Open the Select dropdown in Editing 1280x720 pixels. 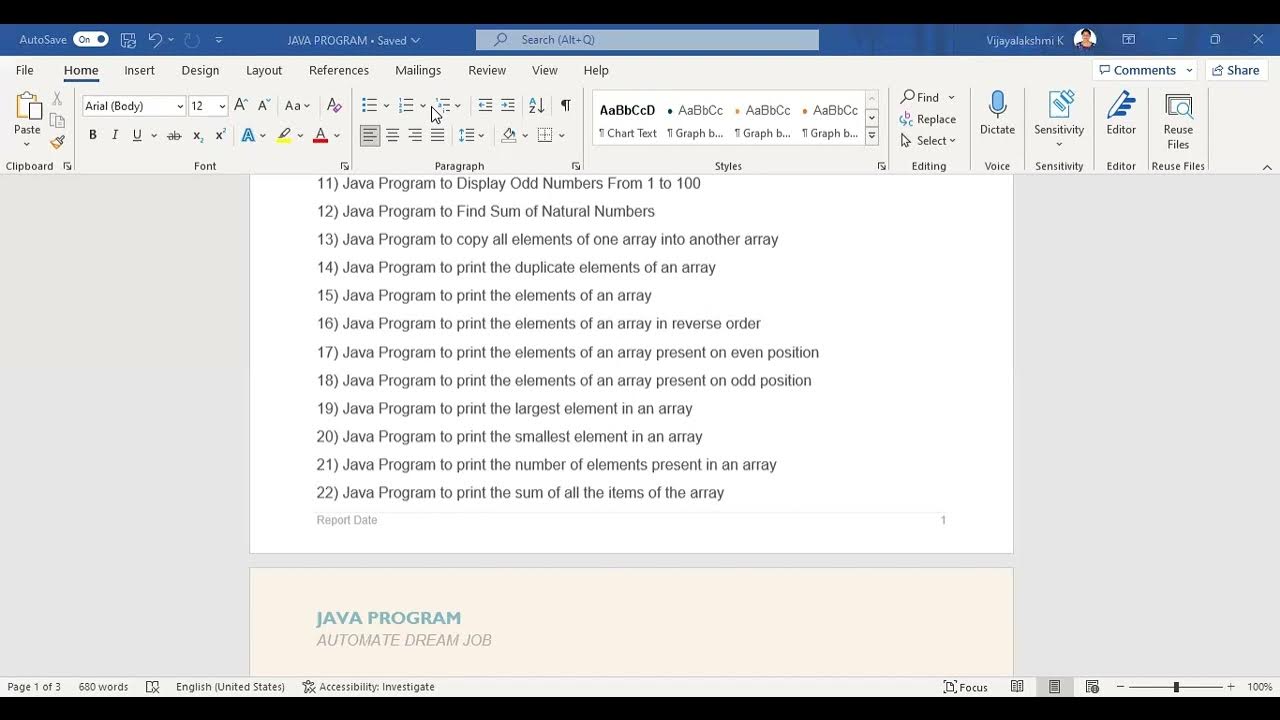(x=928, y=141)
